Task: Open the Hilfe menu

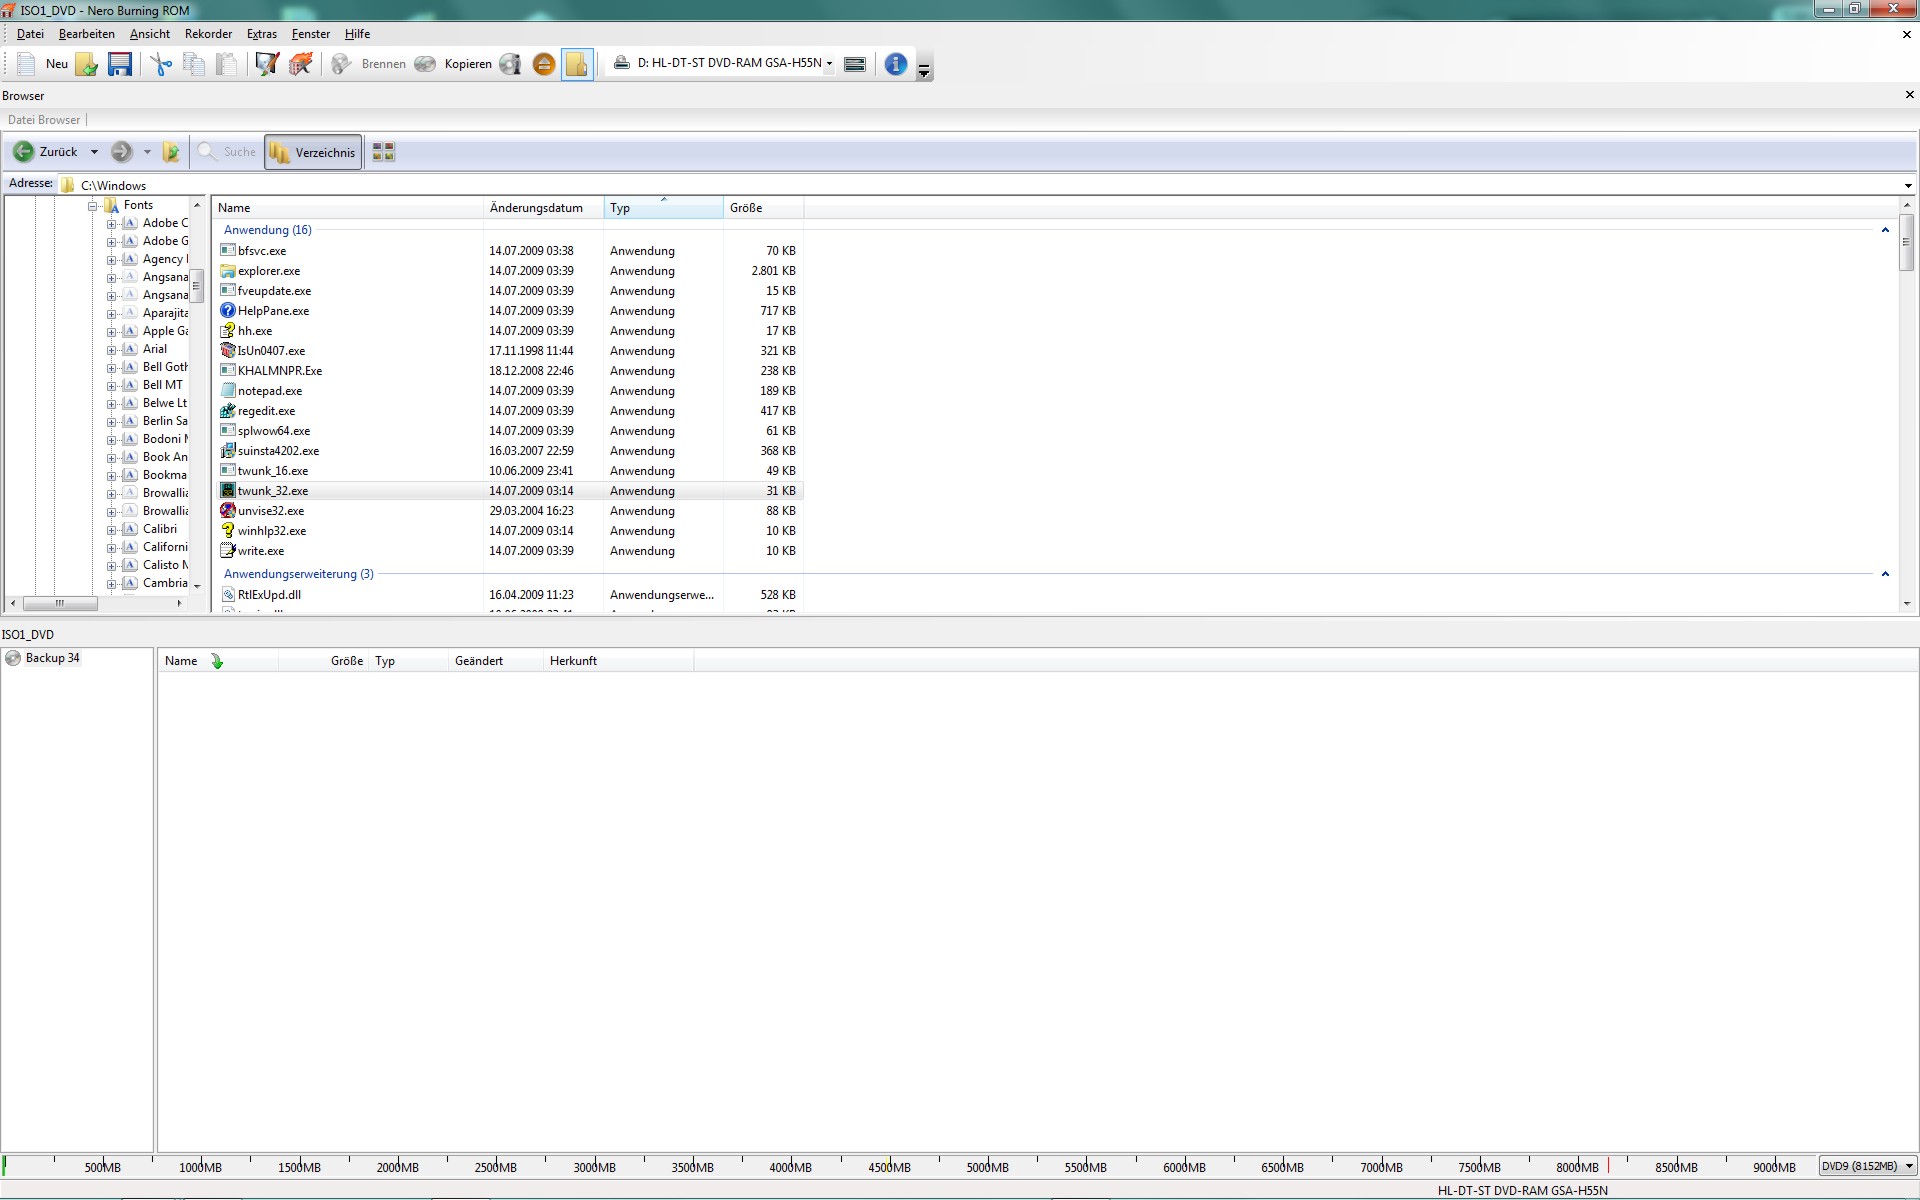Action: (x=357, y=34)
